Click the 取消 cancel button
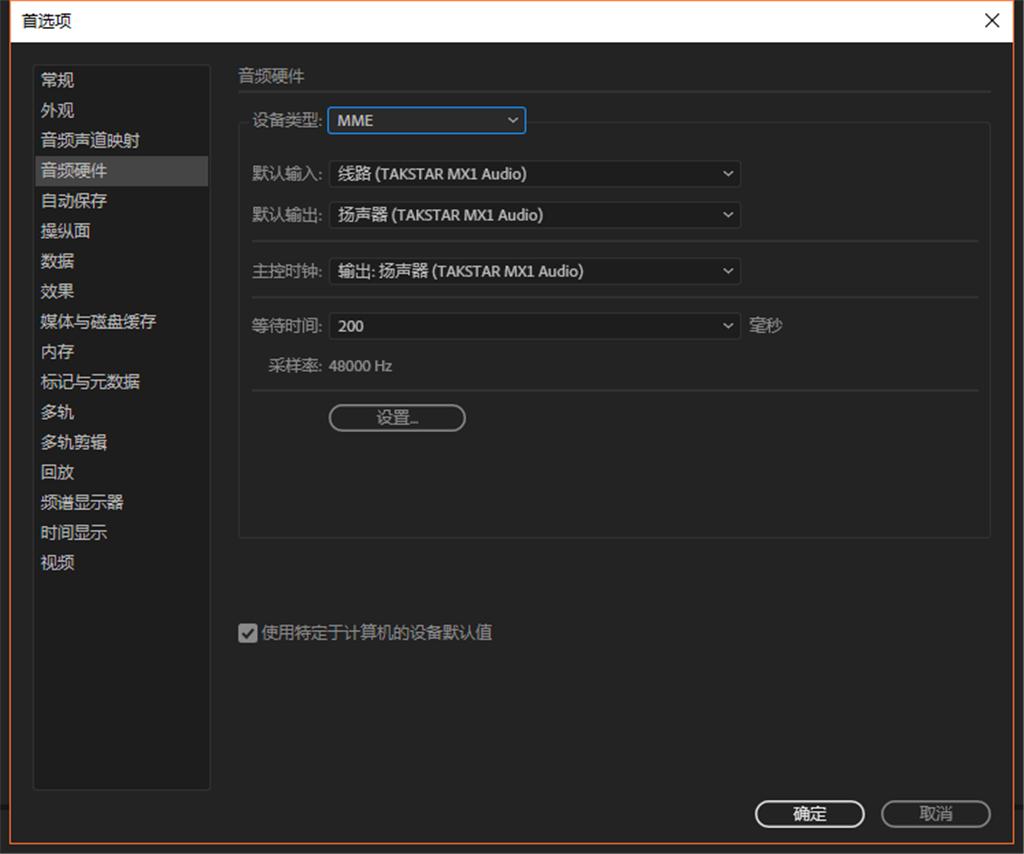 [x=934, y=813]
